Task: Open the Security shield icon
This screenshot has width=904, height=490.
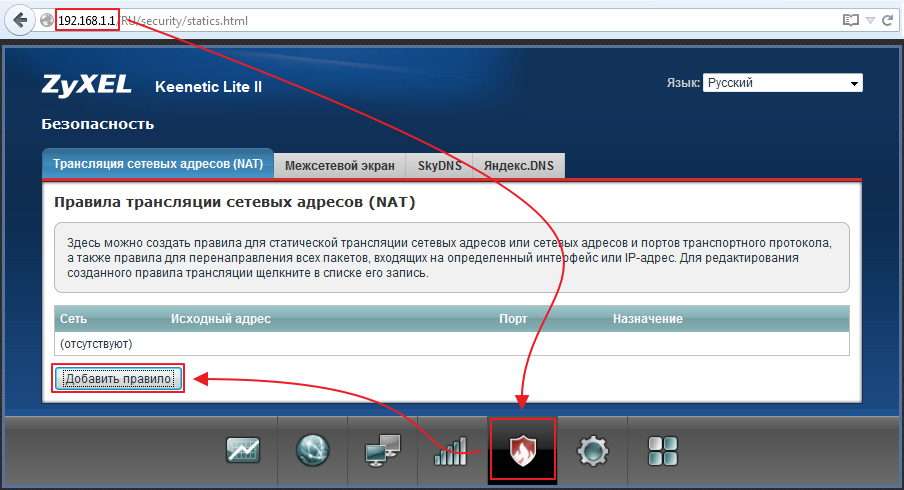Action: pos(523,450)
